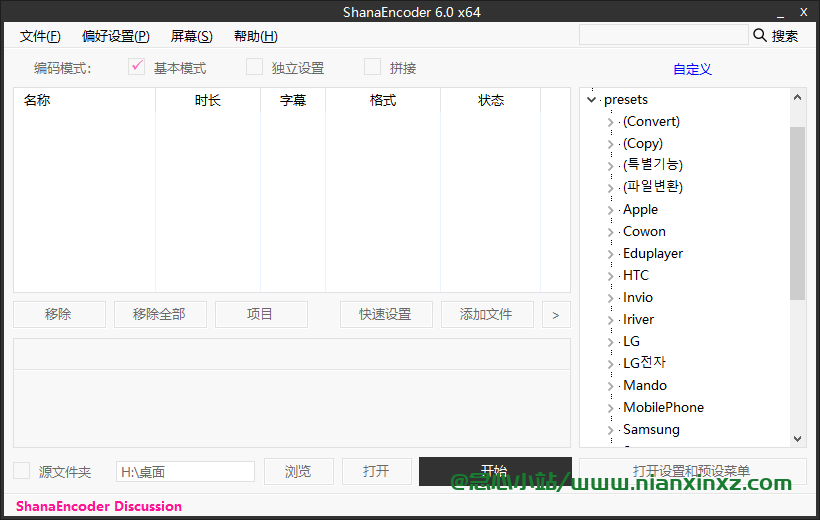Viewport: 820px width, 520px height.
Task: Enable the 拼接 checkbox
Action: [x=372, y=67]
